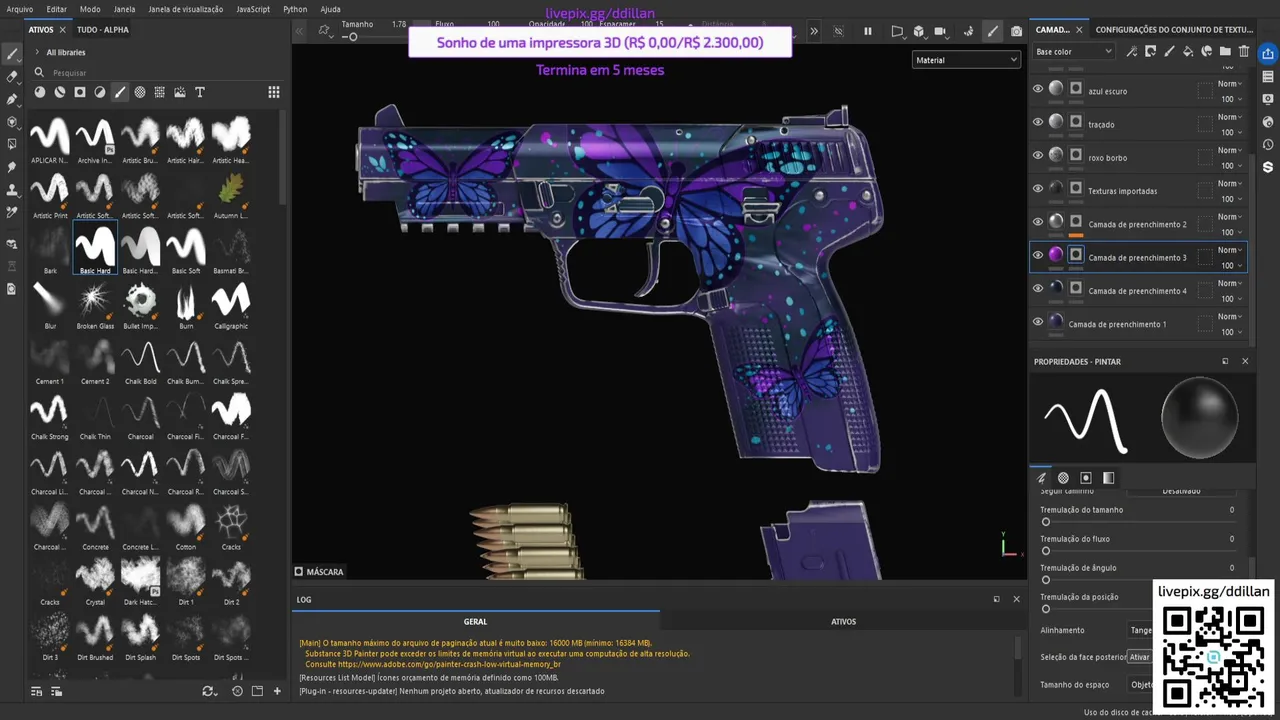
Task: Open blend mode dropdown for roxo borbo
Action: (1230, 150)
